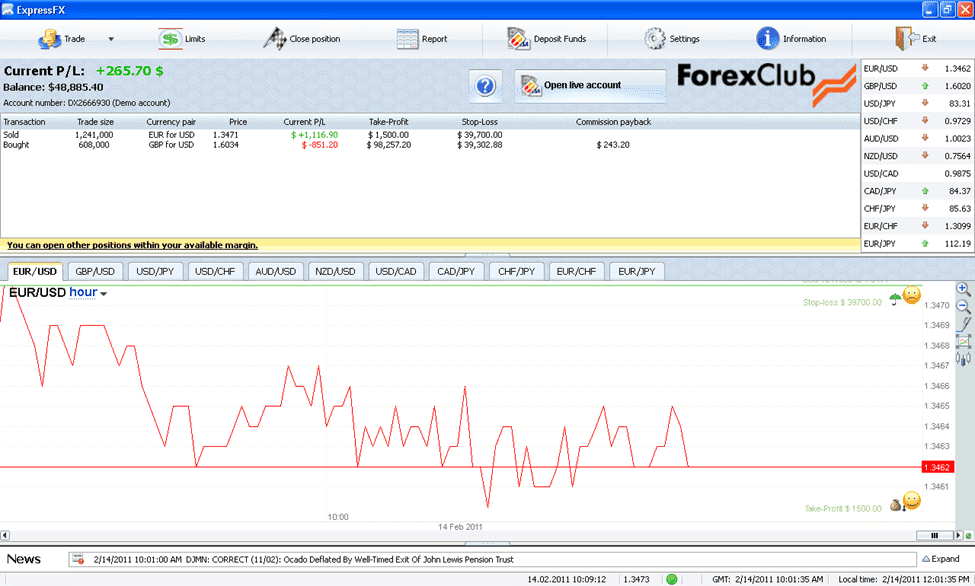This screenshot has width=975, height=586.
Task: Zoom out the chart with magnifier minus
Action: click(964, 306)
